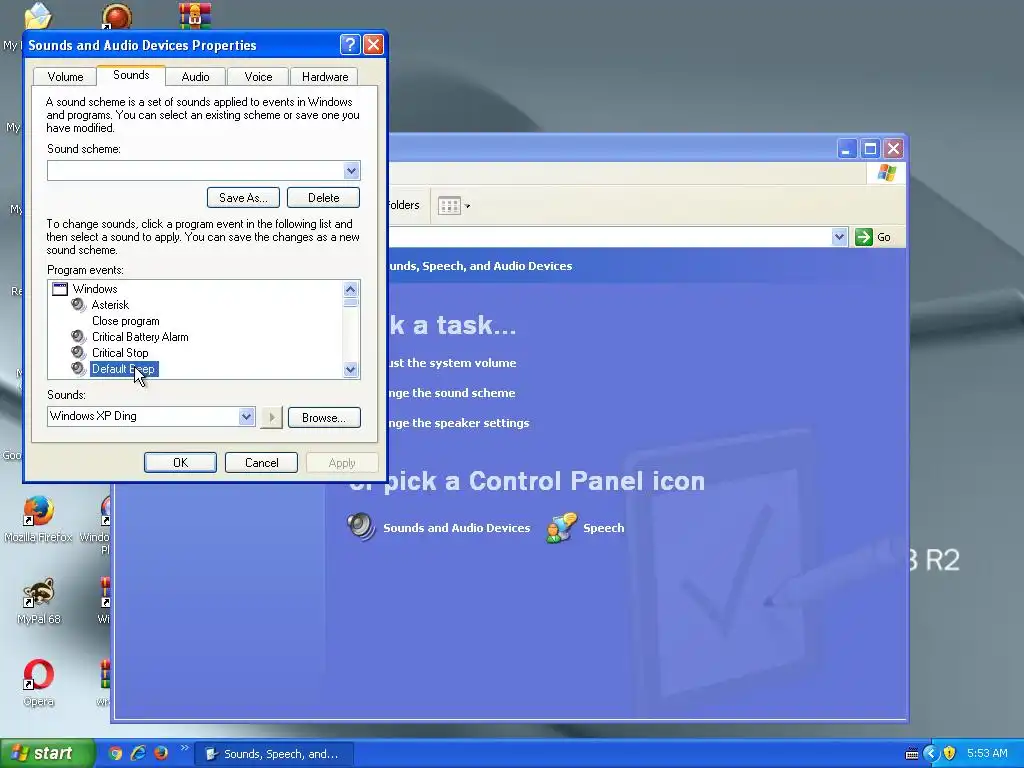Viewport: 1024px width, 768px height.
Task: Click the Delete scheme button
Action: pyautogui.click(x=323, y=198)
